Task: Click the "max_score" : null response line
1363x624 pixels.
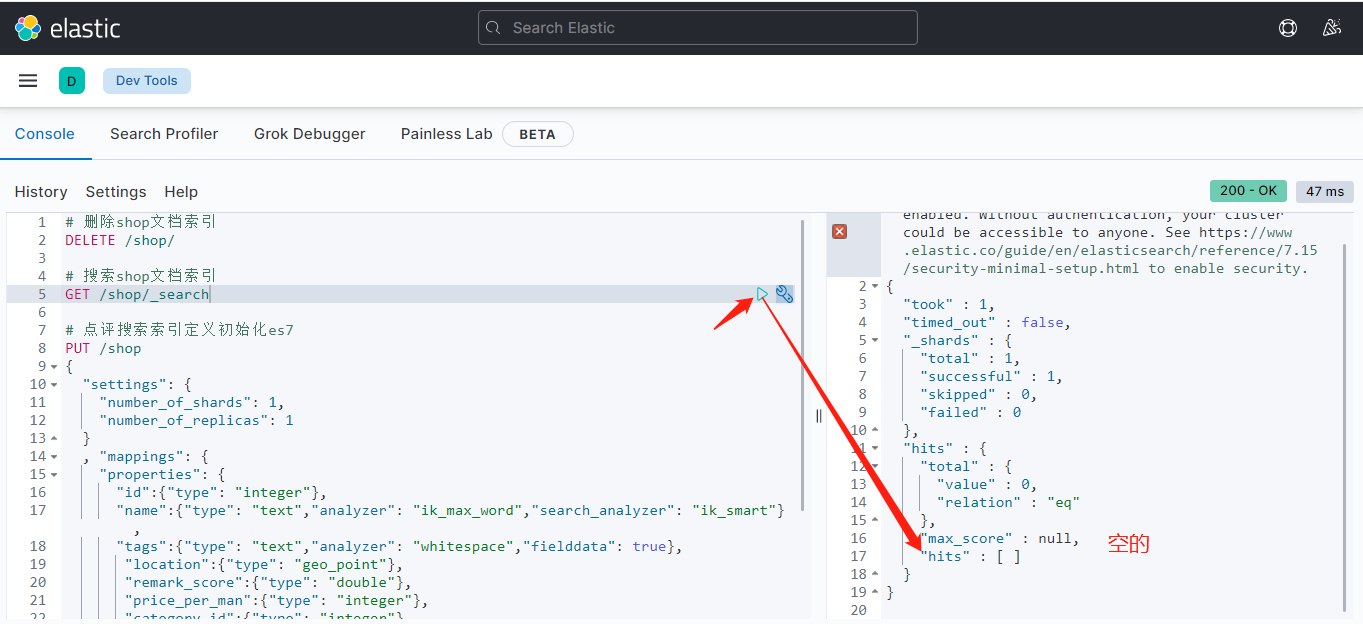Action: pyautogui.click(x=1000, y=538)
